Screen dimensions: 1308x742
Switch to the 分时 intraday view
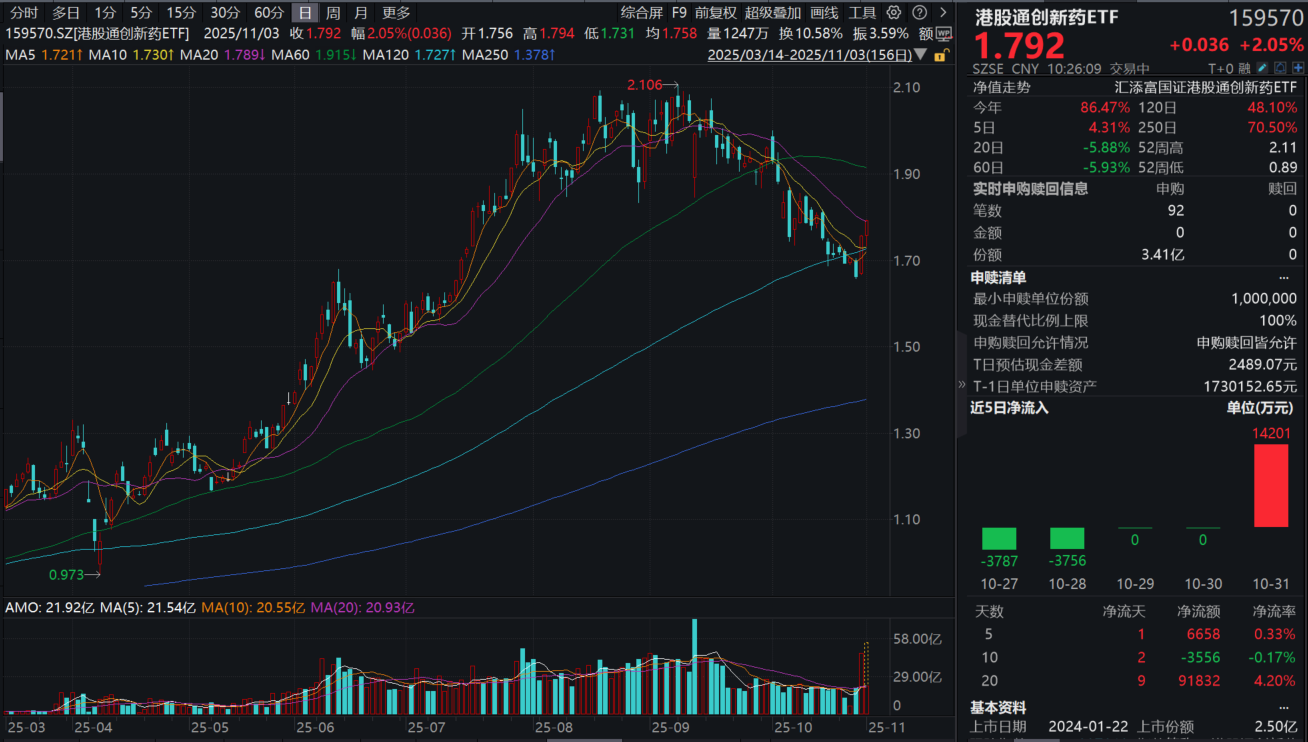point(22,13)
